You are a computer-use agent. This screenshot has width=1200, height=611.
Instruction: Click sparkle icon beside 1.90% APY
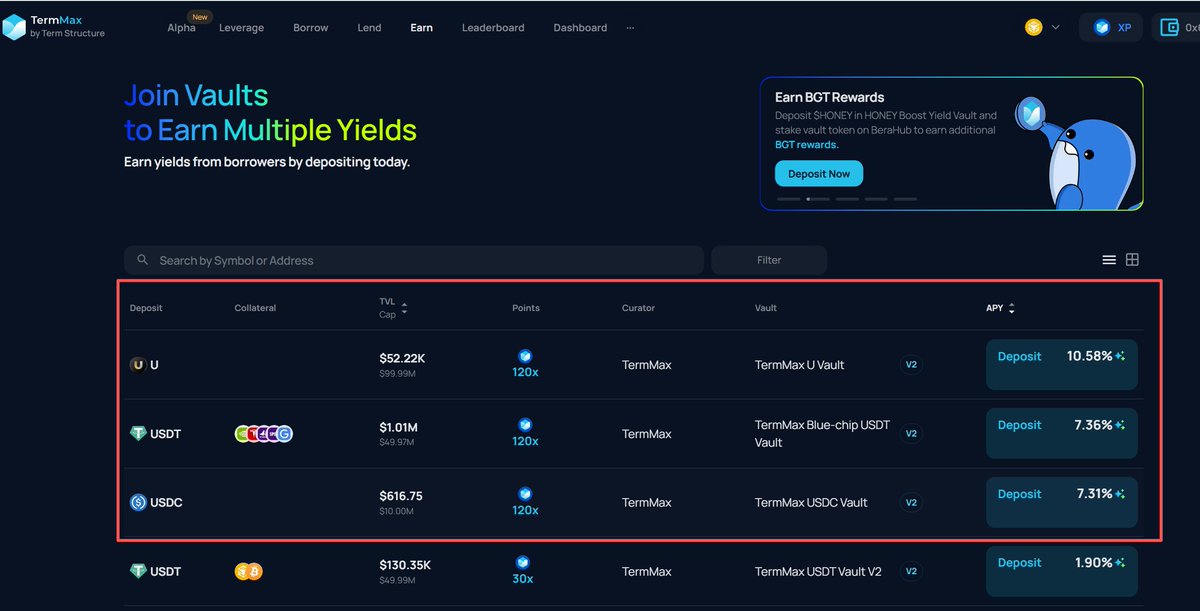(x=1120, y=563)
